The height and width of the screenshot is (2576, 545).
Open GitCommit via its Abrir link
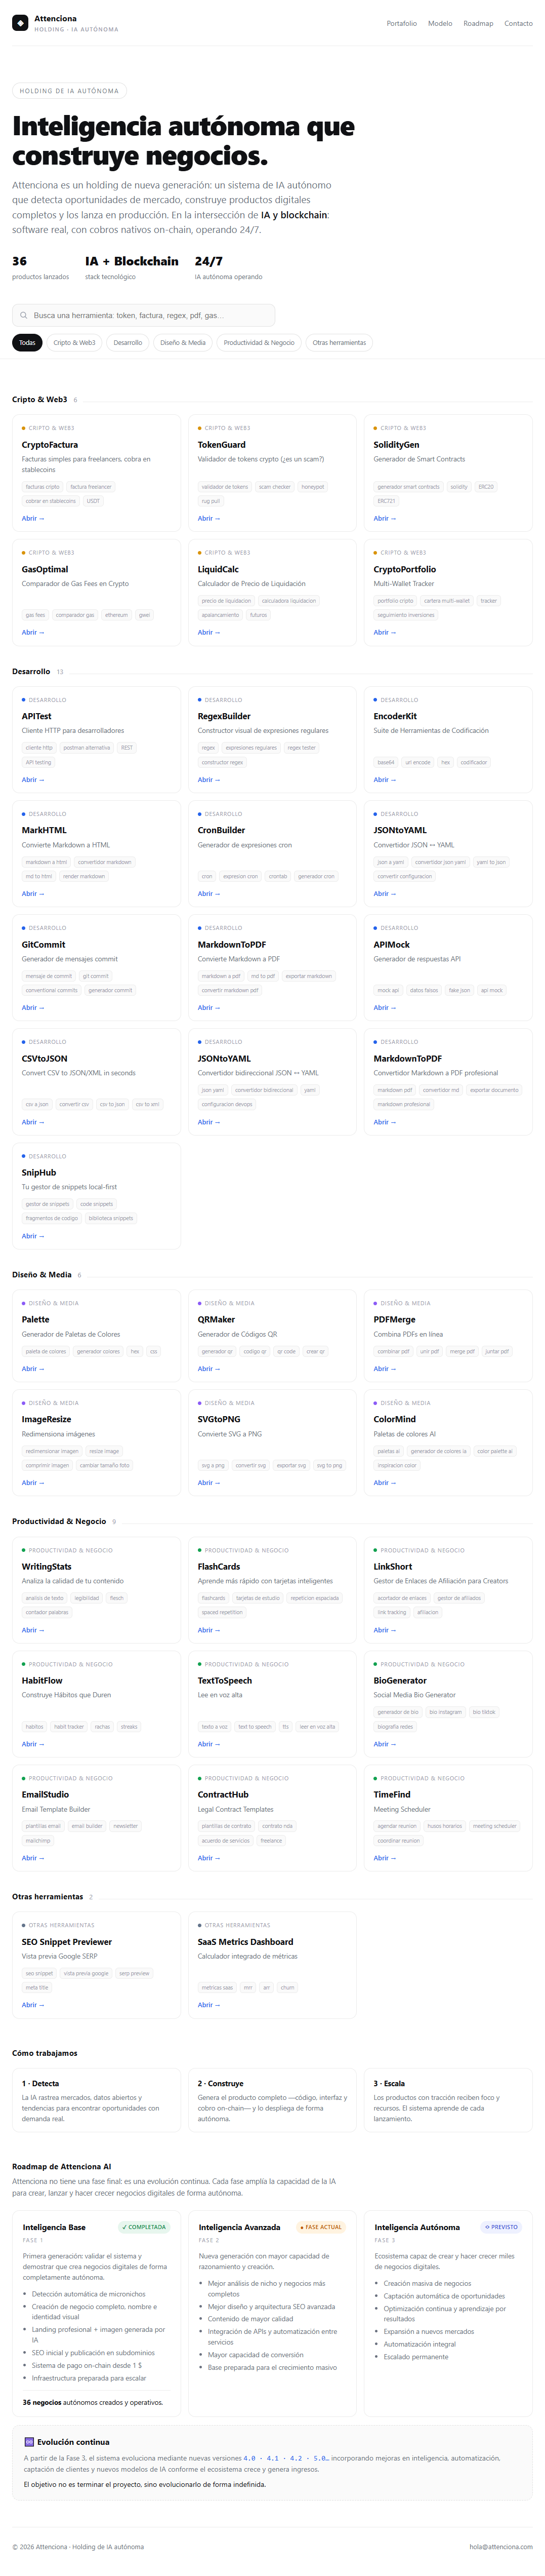33,1007
